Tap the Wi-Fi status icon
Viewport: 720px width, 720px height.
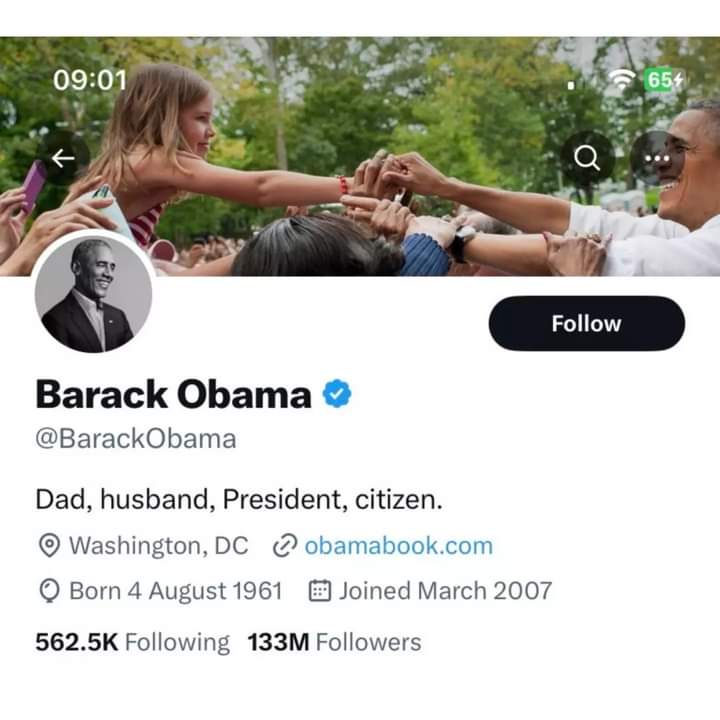coord(625,81)
